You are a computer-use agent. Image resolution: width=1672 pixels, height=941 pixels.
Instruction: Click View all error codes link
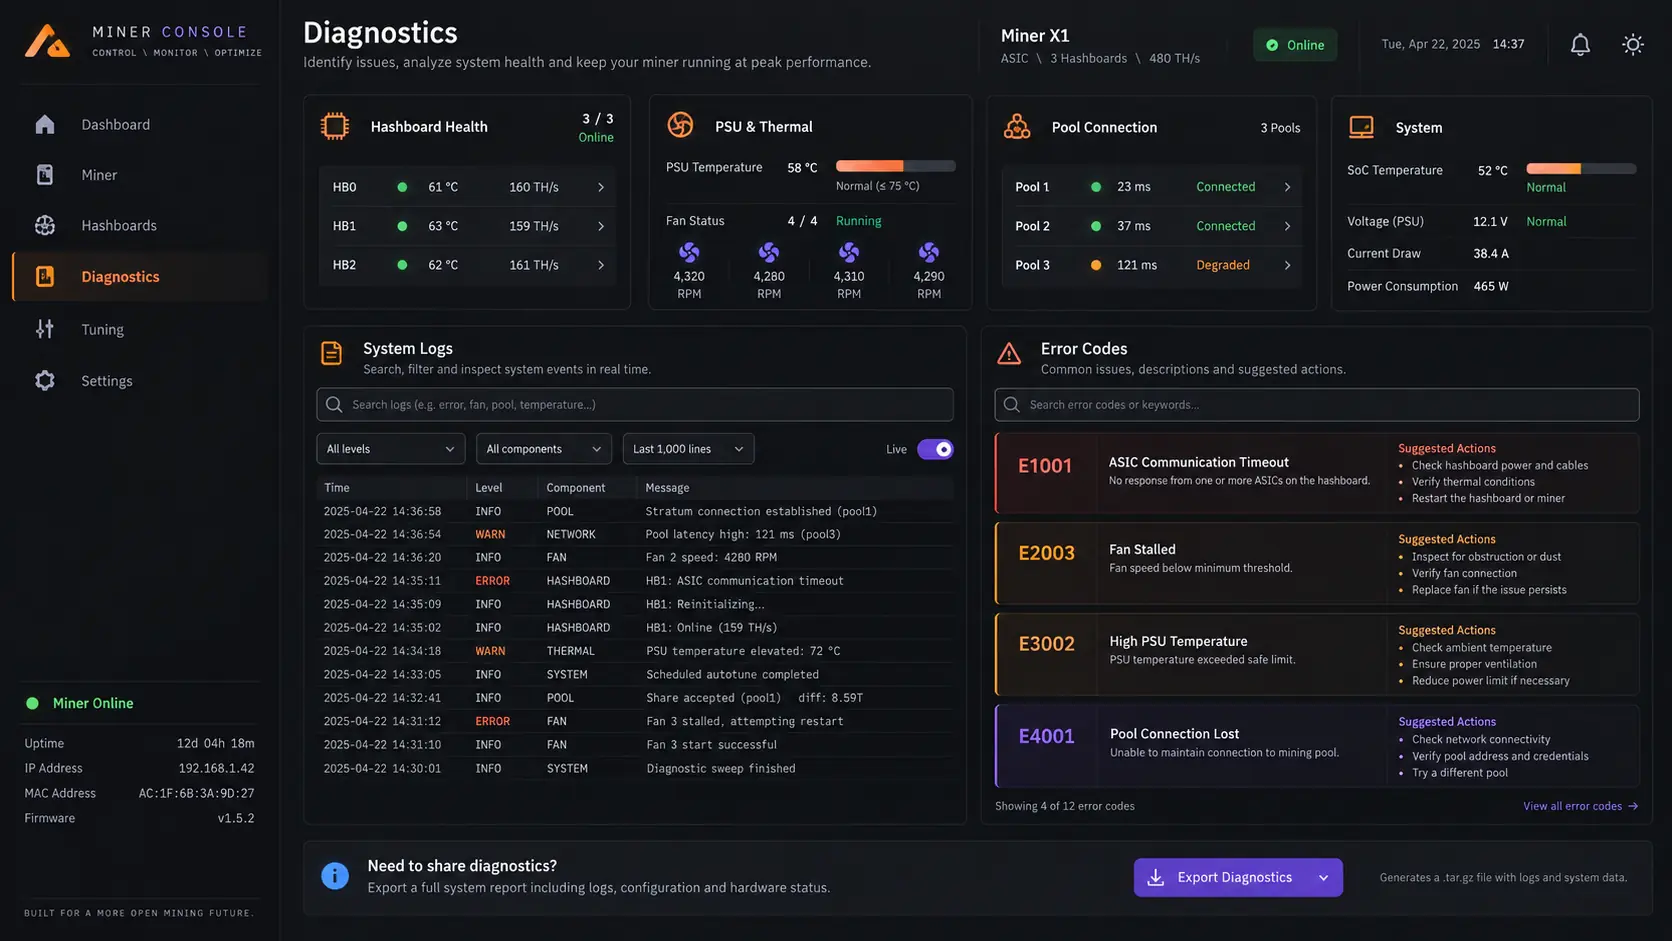pyautogui.click(x=1580, y=806)
